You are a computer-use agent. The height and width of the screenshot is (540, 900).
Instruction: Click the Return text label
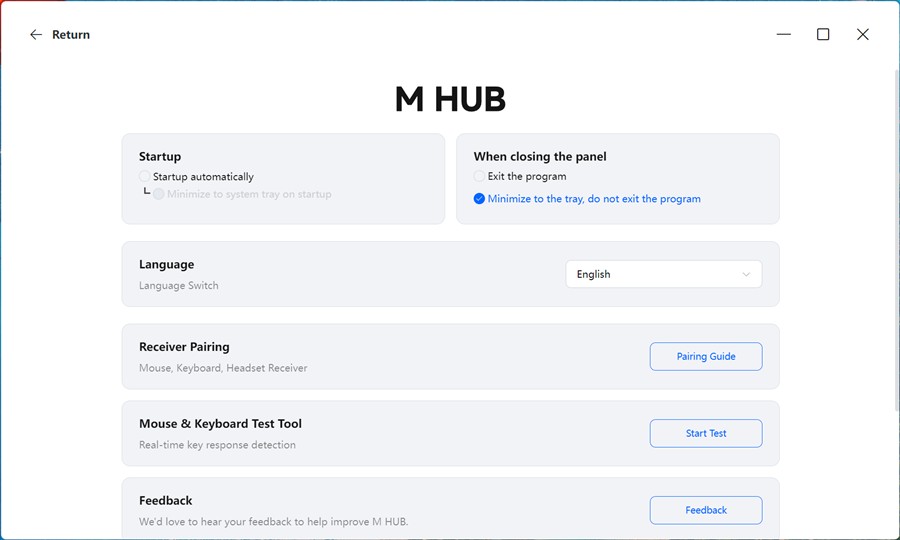71,35
